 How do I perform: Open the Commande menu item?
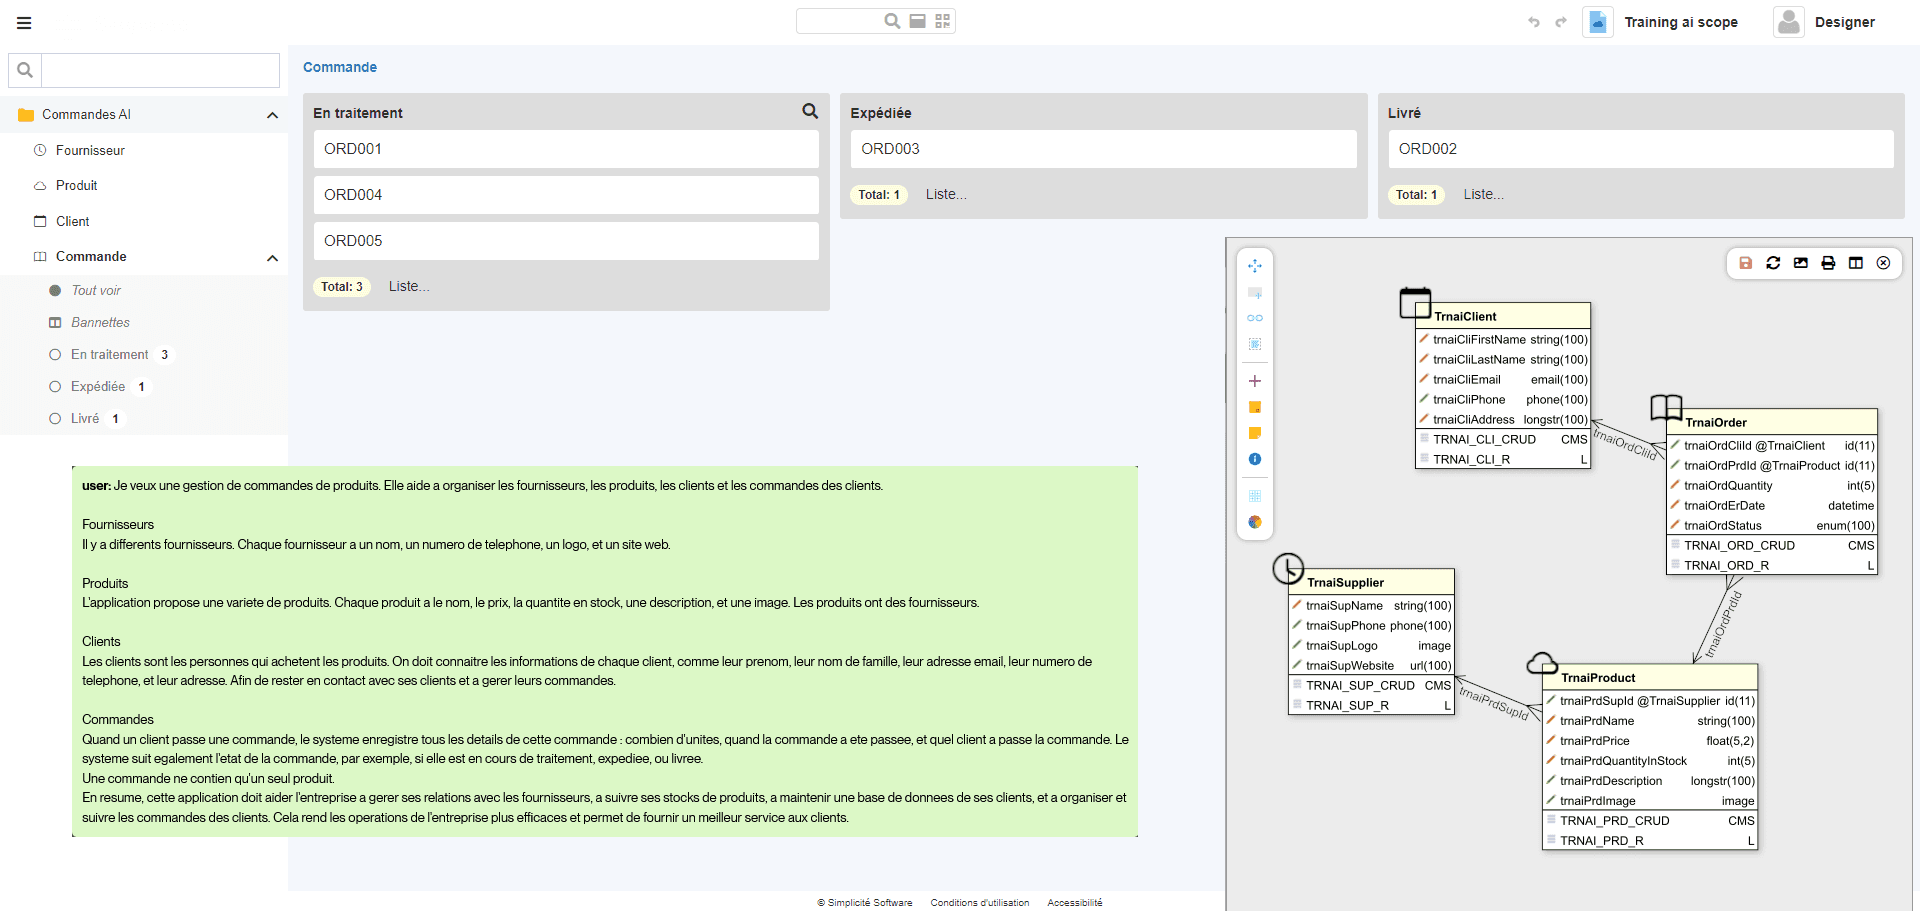click(91, 256)
